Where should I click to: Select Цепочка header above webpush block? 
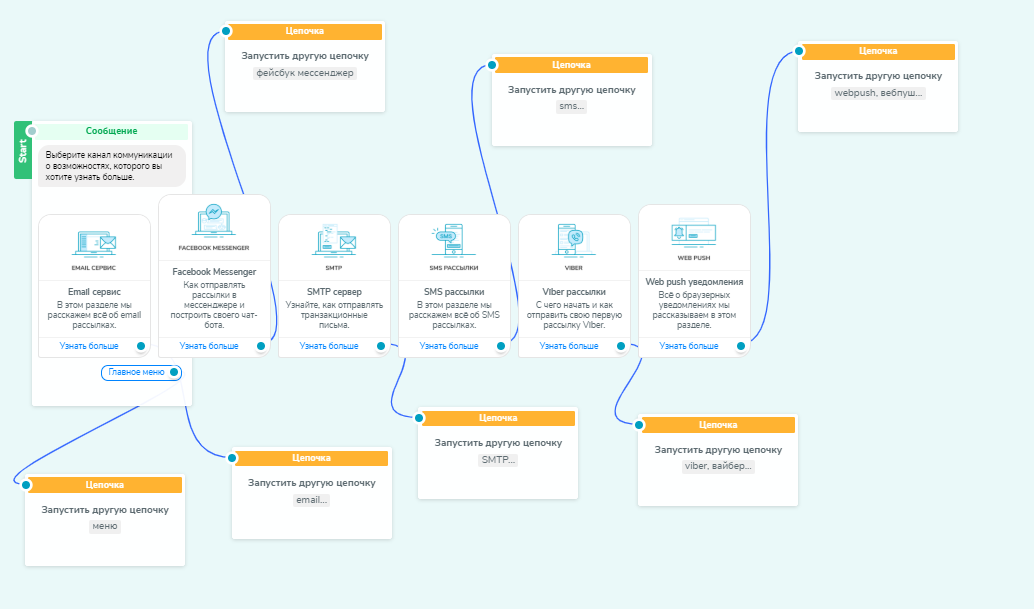coord(878,51)
